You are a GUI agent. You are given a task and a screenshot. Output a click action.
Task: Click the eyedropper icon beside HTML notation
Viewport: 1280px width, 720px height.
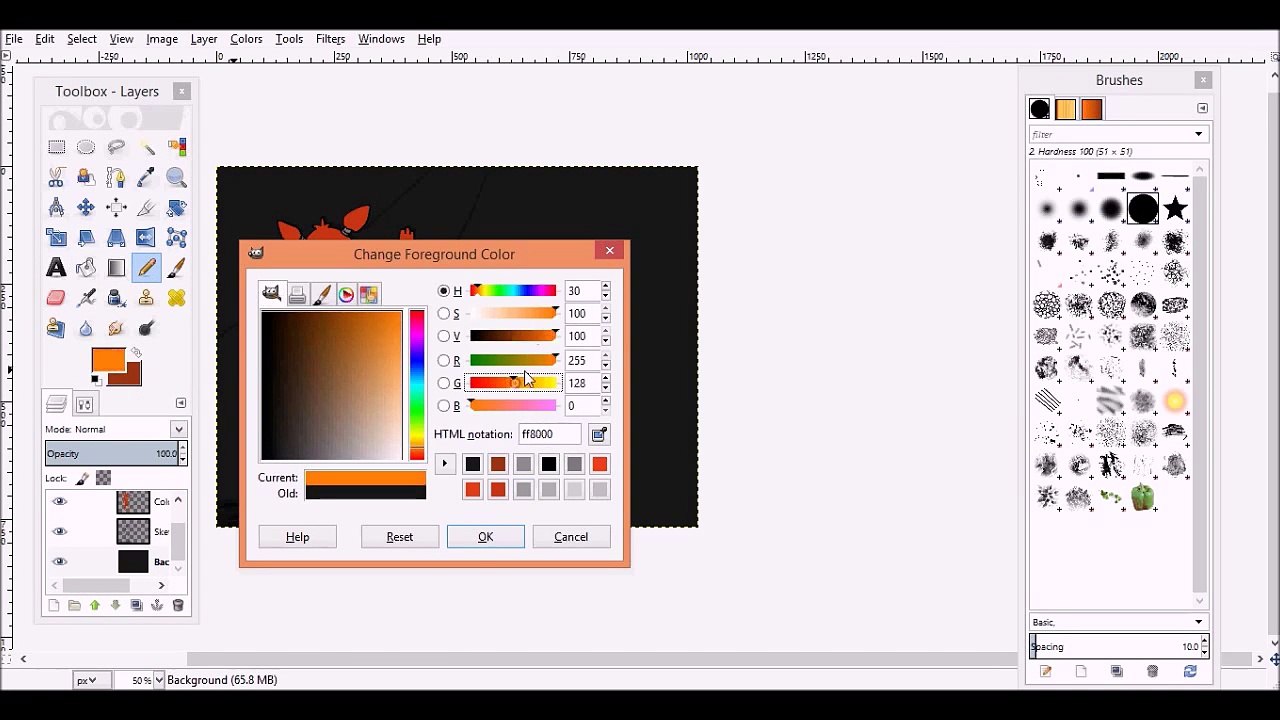point(598,434)
